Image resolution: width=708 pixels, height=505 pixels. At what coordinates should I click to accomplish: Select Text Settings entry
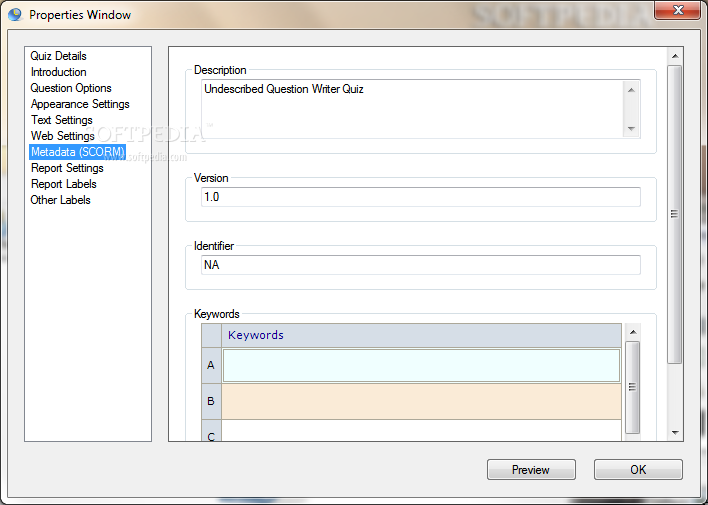point(61,120)
